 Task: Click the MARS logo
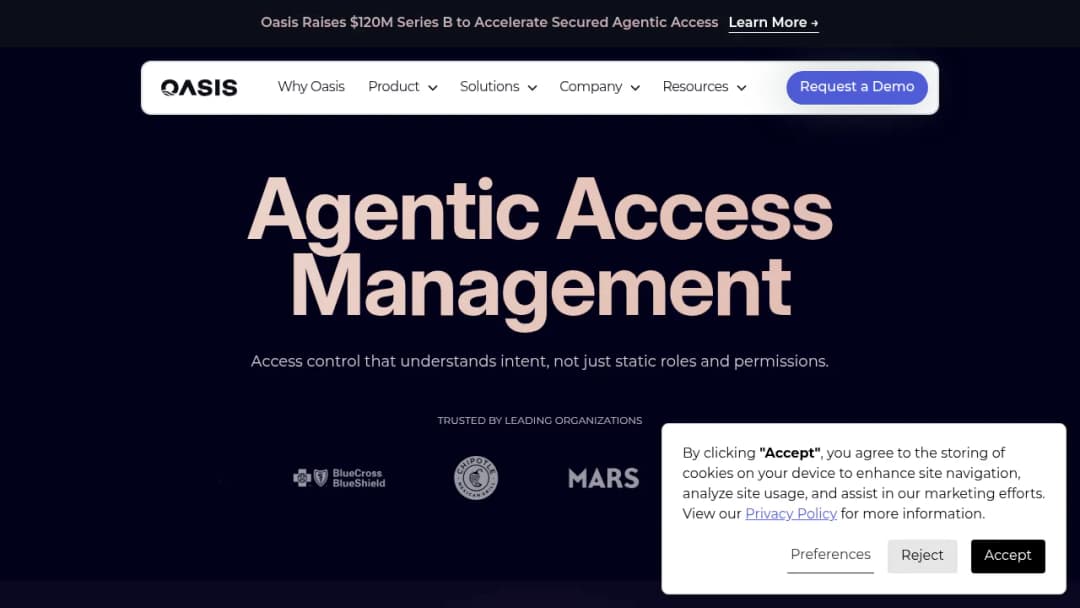click(x=603, y=478)
